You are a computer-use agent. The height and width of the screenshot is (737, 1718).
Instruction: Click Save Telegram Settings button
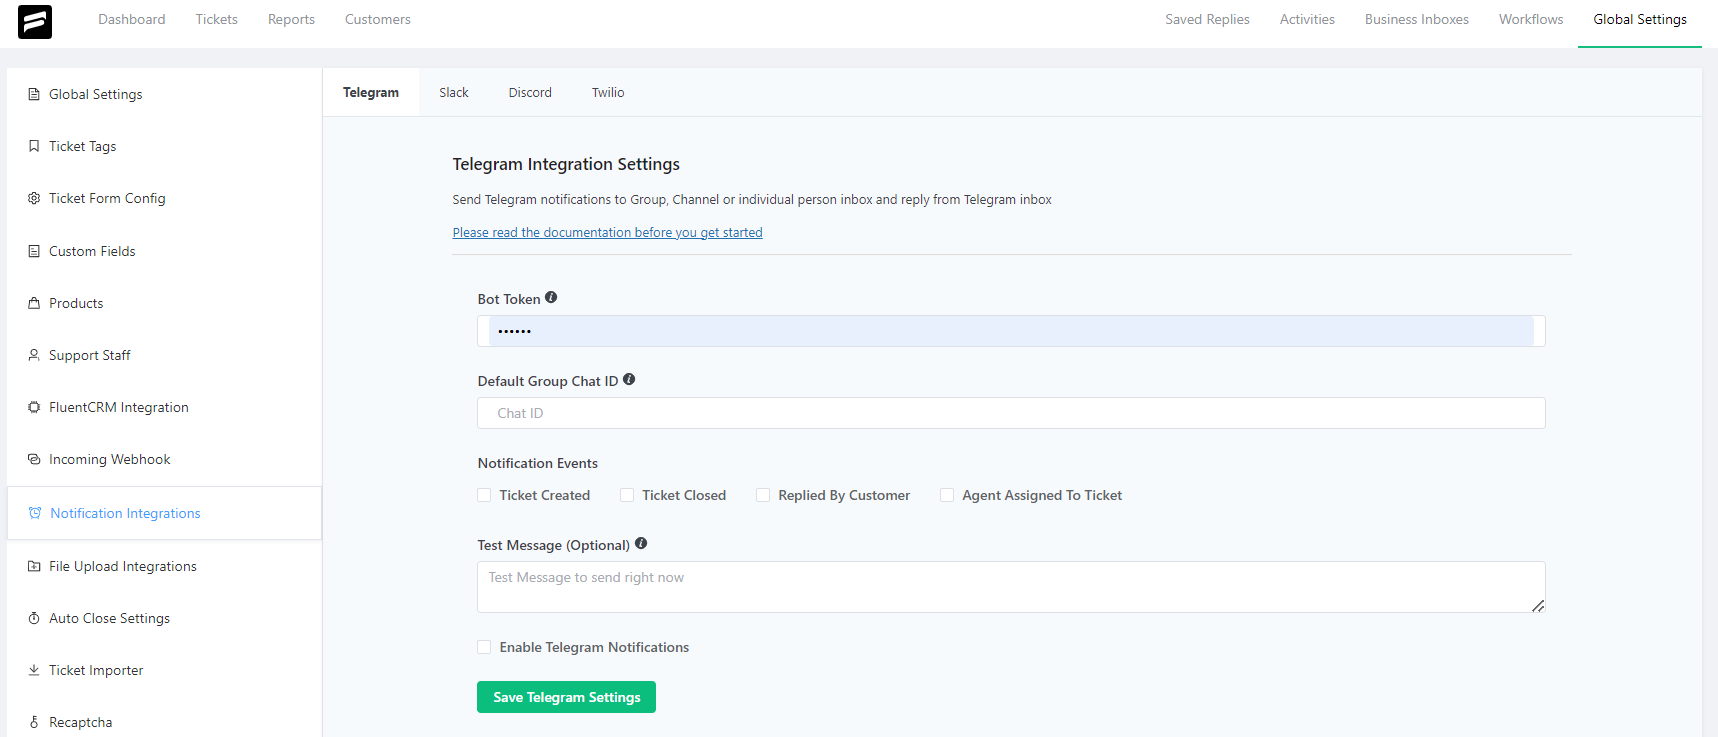(x=566, y=697)
